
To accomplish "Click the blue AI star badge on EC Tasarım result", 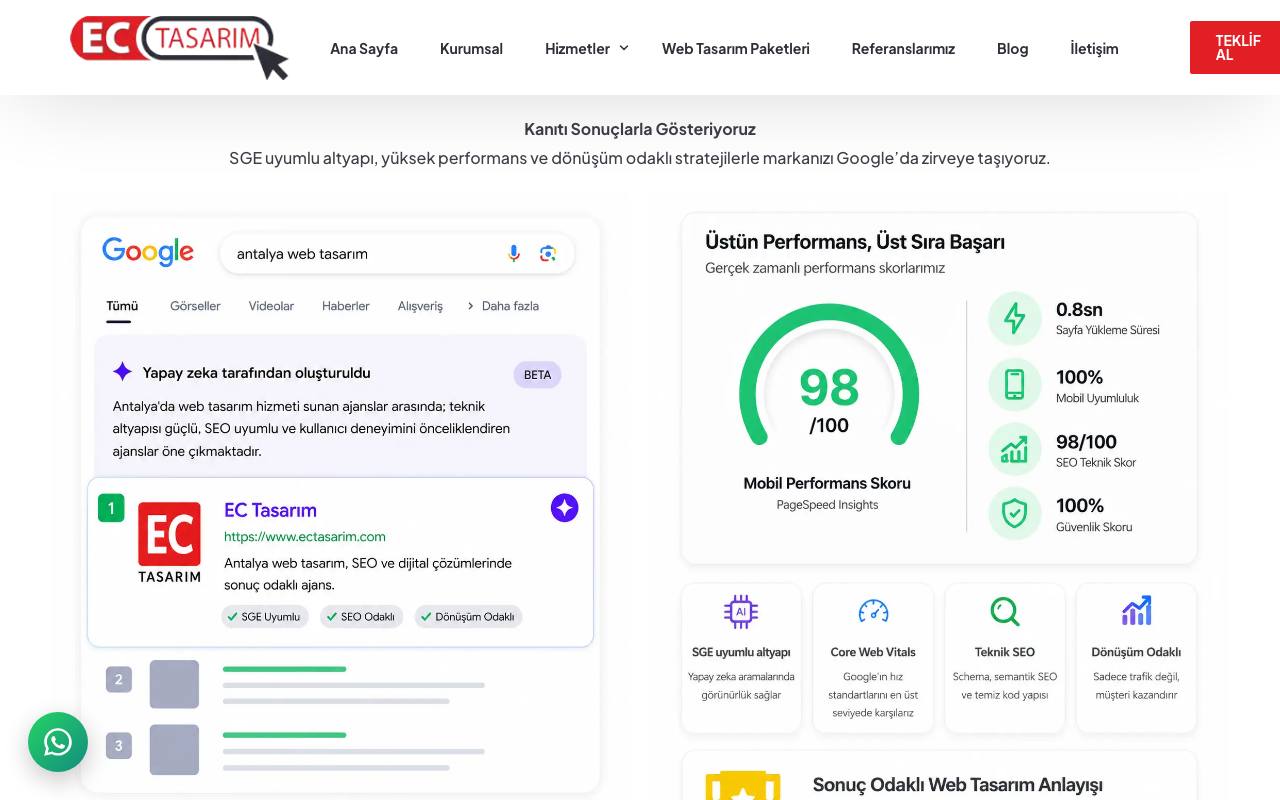I will tap(565, 508).
